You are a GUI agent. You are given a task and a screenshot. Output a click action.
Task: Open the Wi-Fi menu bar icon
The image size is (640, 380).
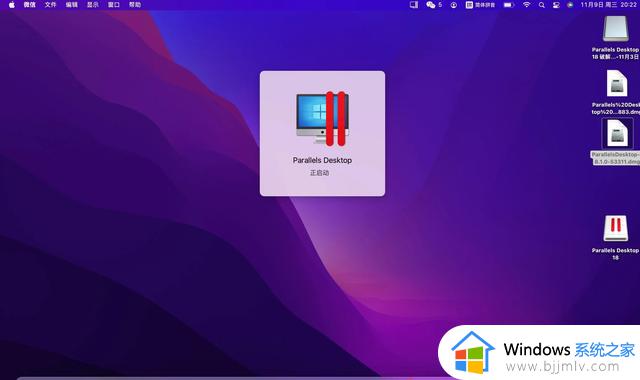tap(527, 5)
